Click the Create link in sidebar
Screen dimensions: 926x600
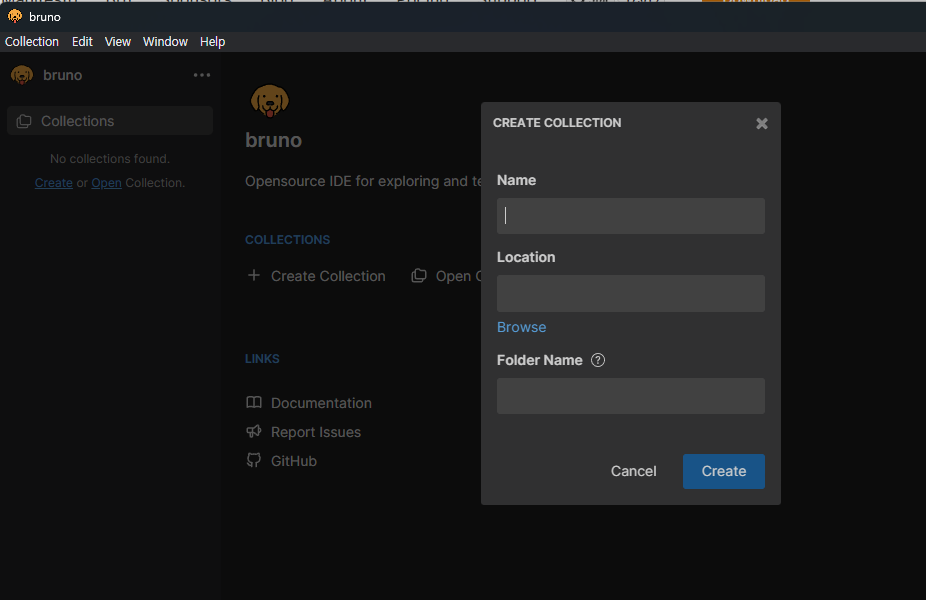tap(54, 182)
